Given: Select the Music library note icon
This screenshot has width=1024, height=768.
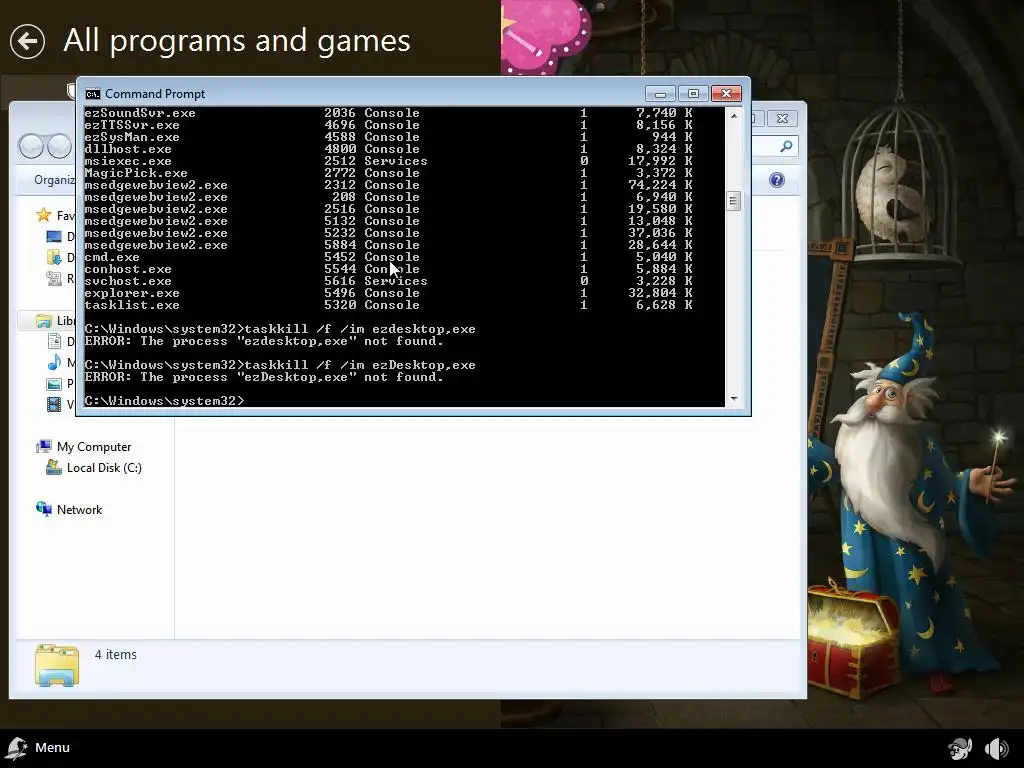Looking at the screenshot, I should 54,362.
